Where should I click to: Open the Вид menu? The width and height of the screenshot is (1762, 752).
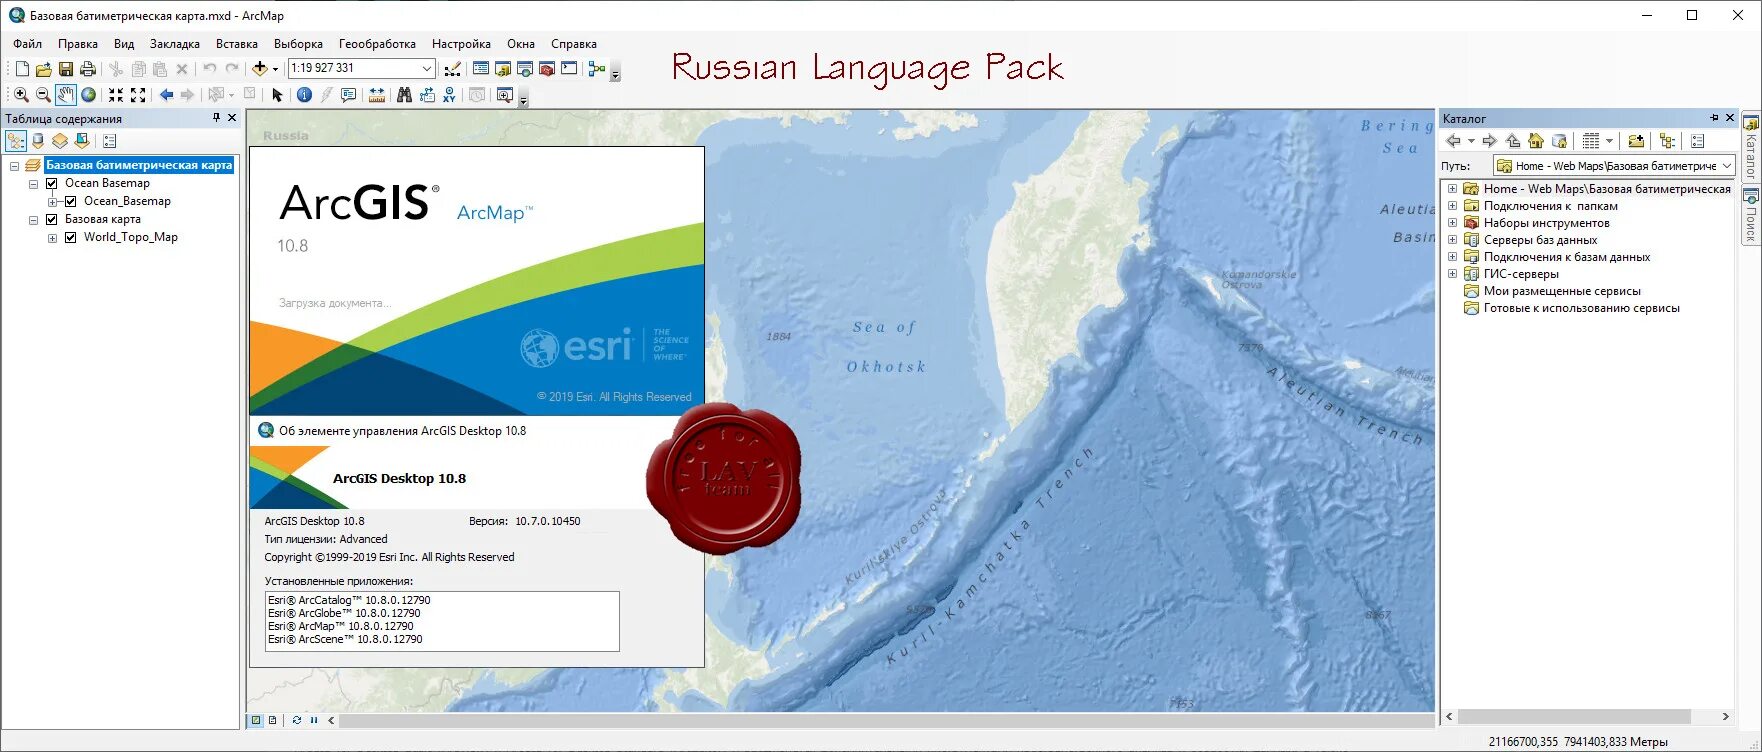pyautogui.click(x=124, y=44)
